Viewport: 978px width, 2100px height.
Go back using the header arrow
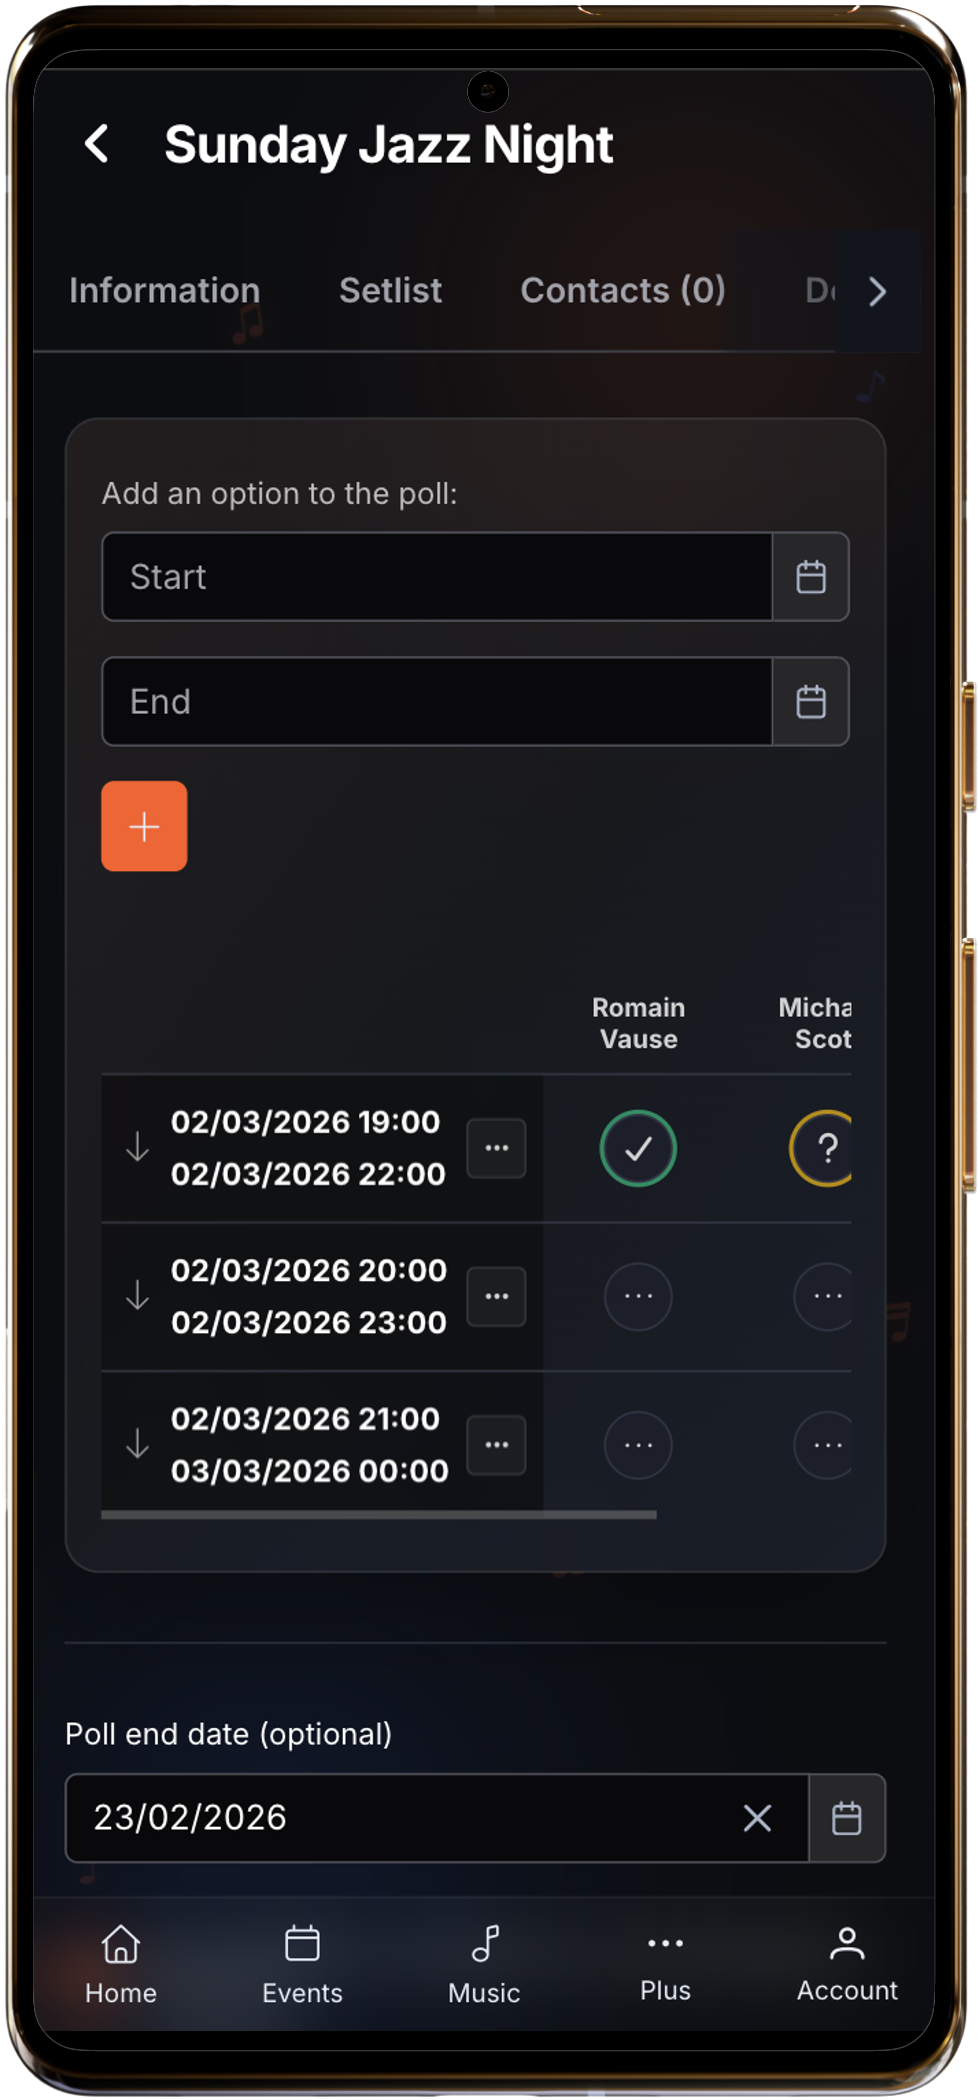[97, 144]
